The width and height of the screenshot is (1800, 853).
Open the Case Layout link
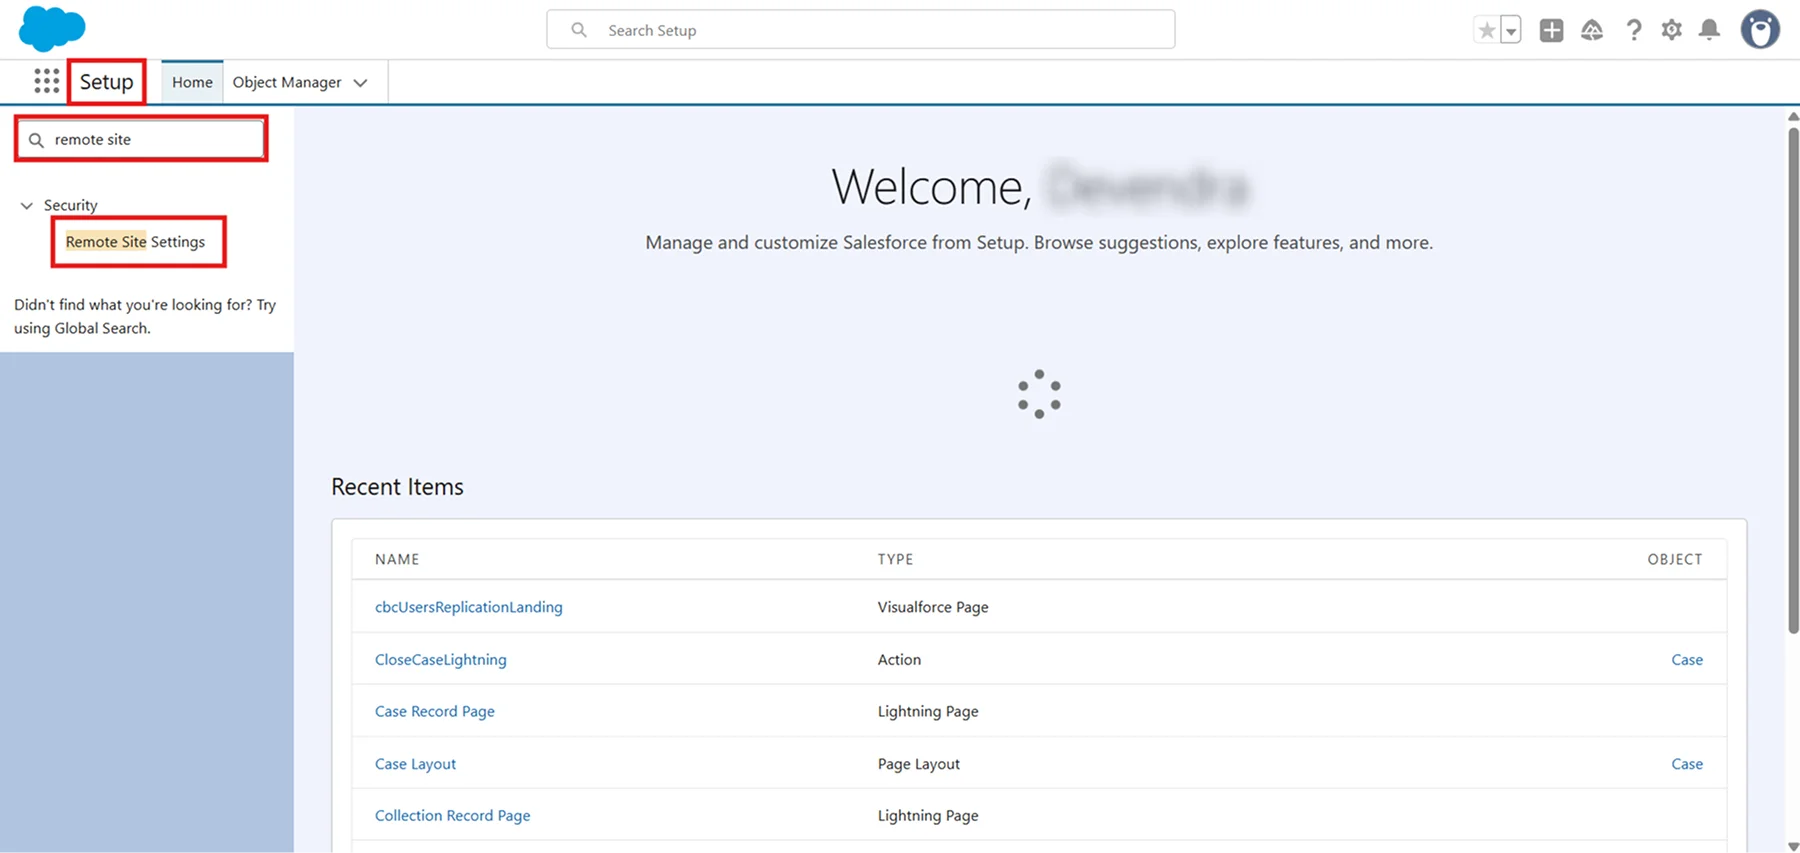pos(415,763)
